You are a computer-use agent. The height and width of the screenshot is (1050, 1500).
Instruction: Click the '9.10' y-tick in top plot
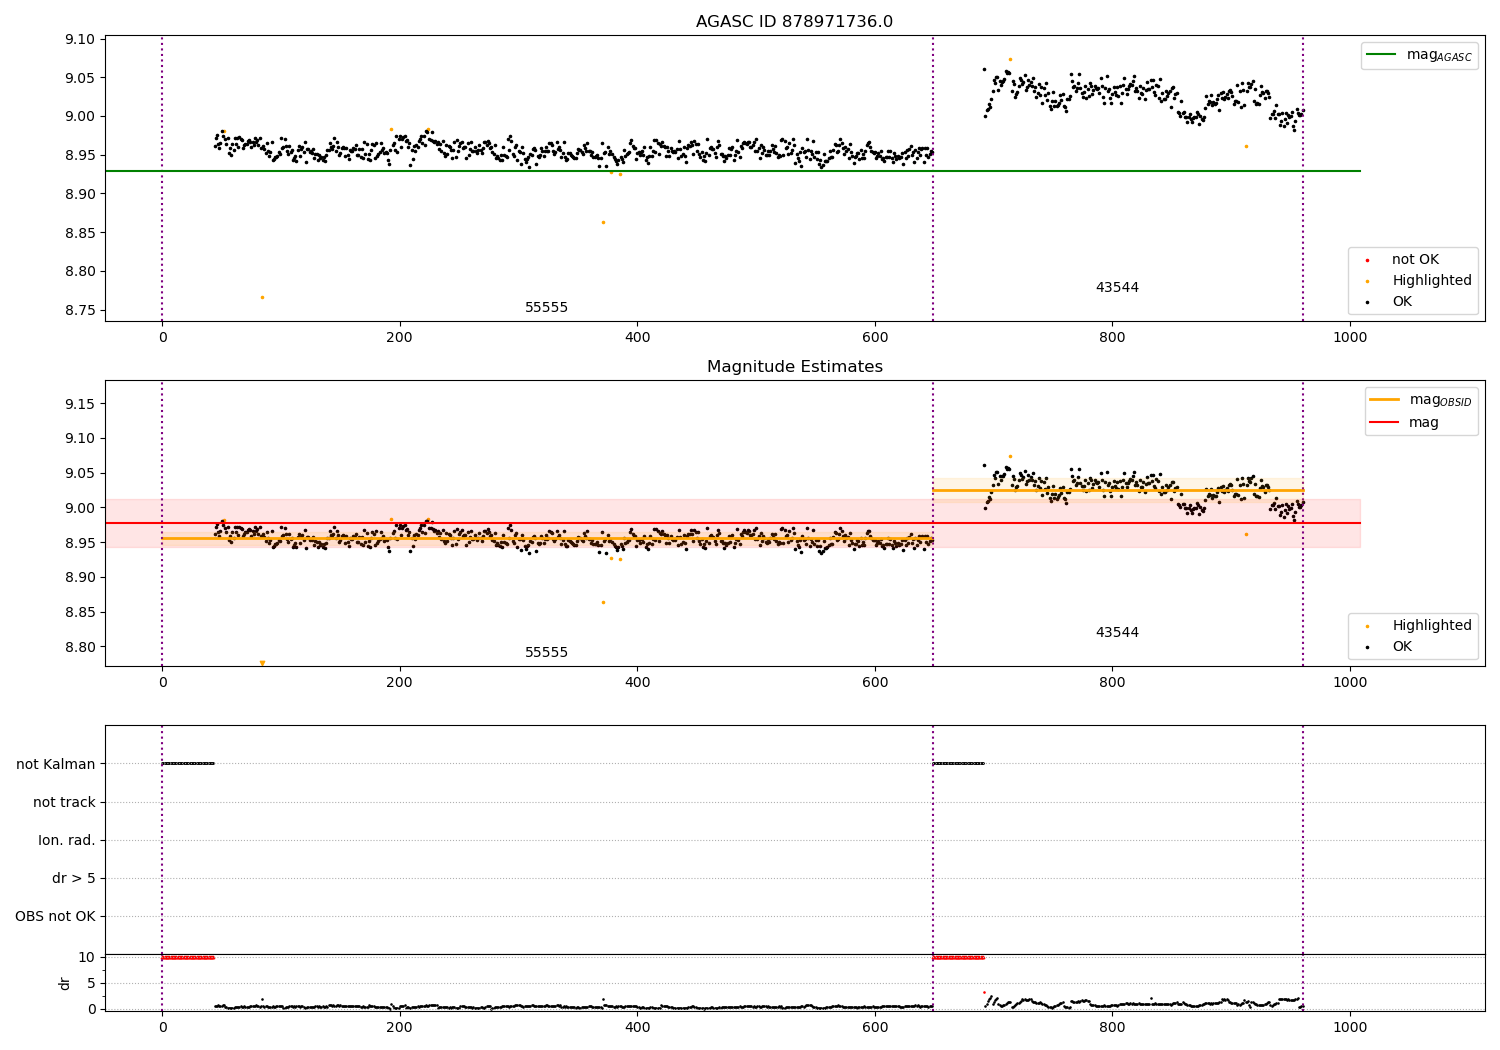coord(80,40)
